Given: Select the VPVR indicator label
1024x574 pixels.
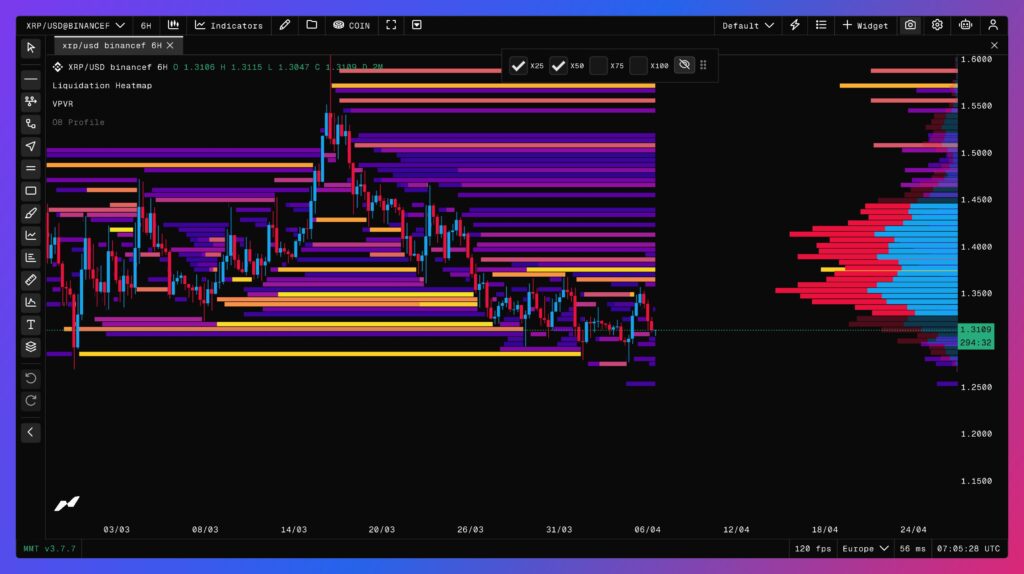Looking at the screenshot, I should coord(63,104).
